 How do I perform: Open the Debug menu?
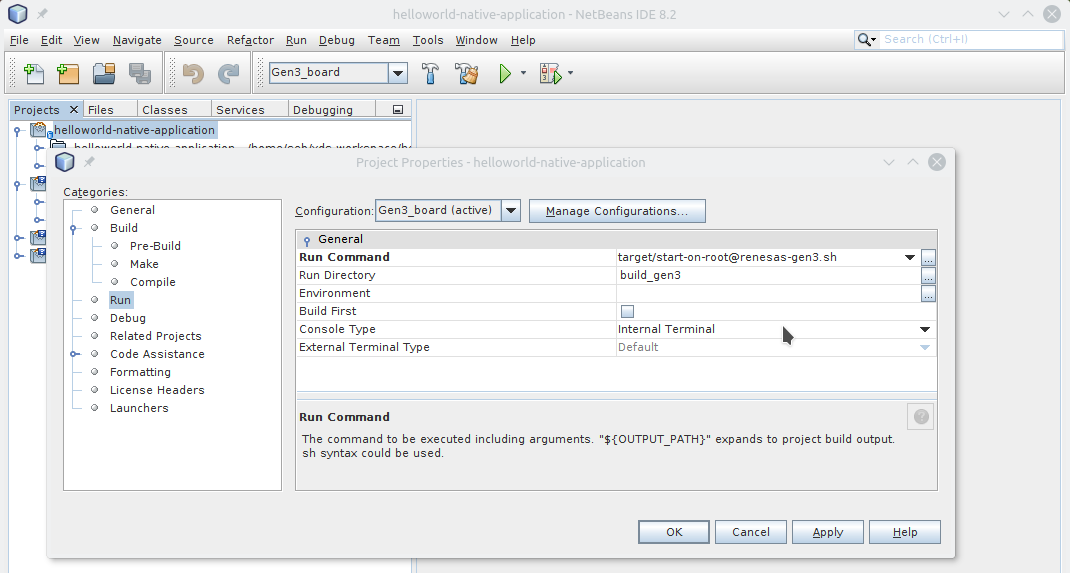coord(337,40)
